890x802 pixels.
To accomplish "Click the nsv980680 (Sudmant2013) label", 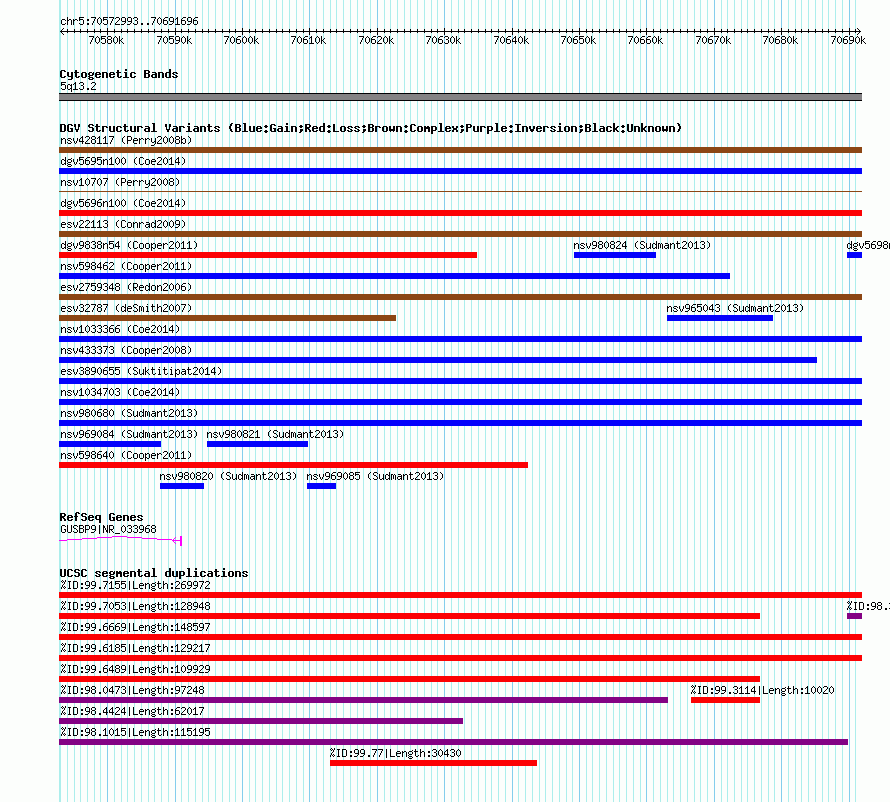I will pos(129,413).
